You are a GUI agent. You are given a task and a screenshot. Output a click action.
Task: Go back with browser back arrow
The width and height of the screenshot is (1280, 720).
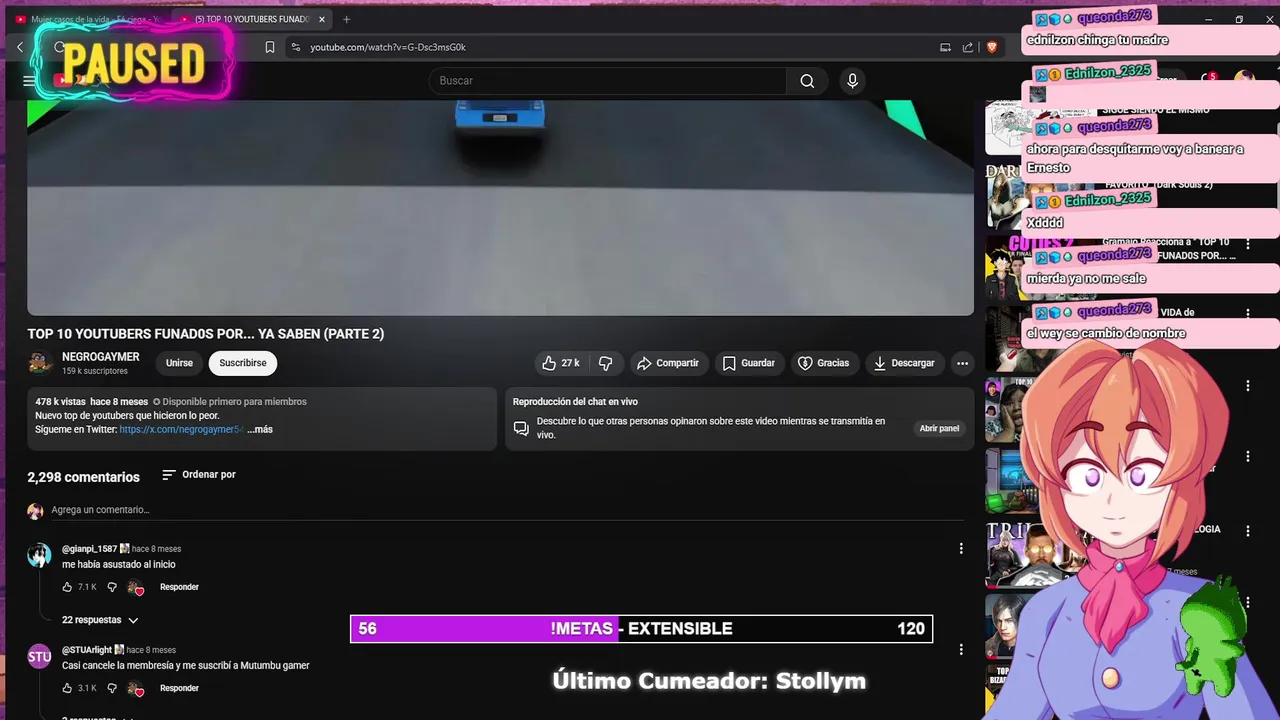point(20,47)
